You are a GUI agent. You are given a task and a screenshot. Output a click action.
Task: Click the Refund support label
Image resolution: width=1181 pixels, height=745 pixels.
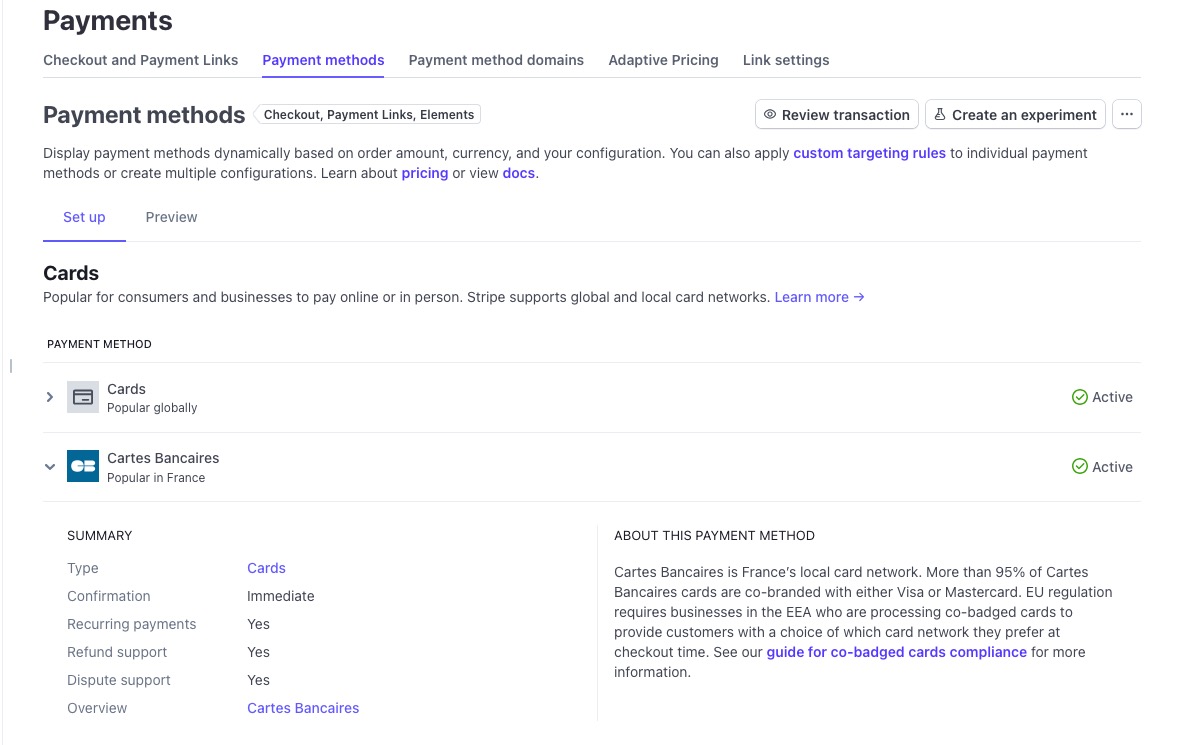[117, 652]
